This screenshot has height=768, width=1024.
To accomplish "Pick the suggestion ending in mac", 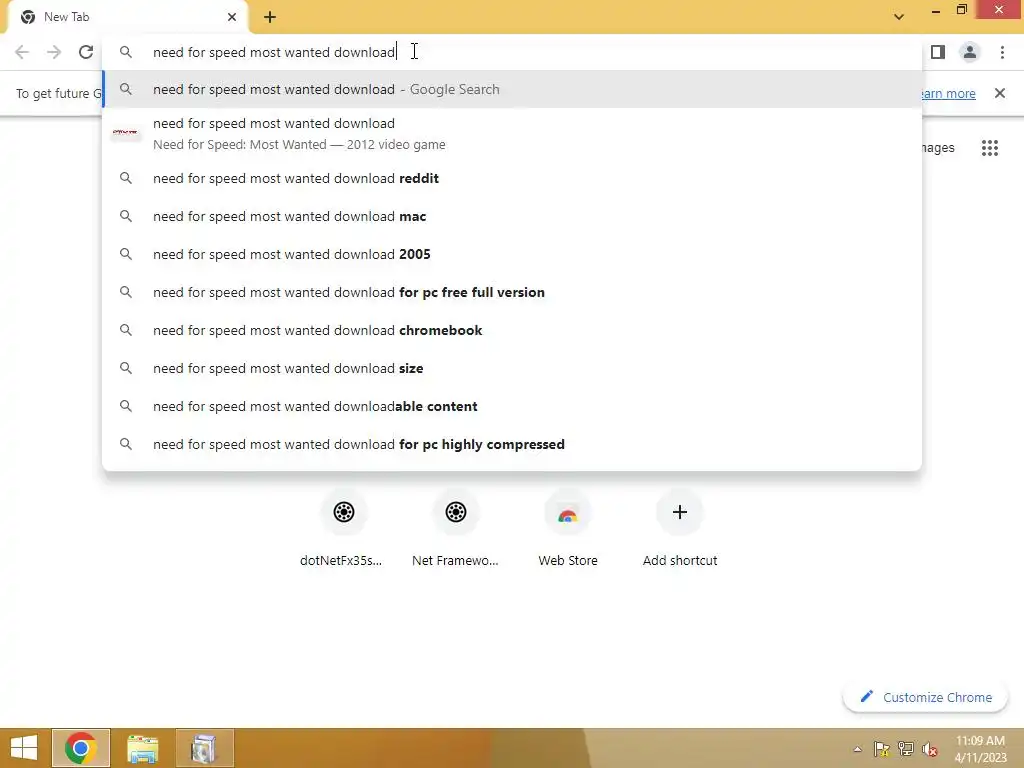I will pyautogui.click(x=512, y=216).
